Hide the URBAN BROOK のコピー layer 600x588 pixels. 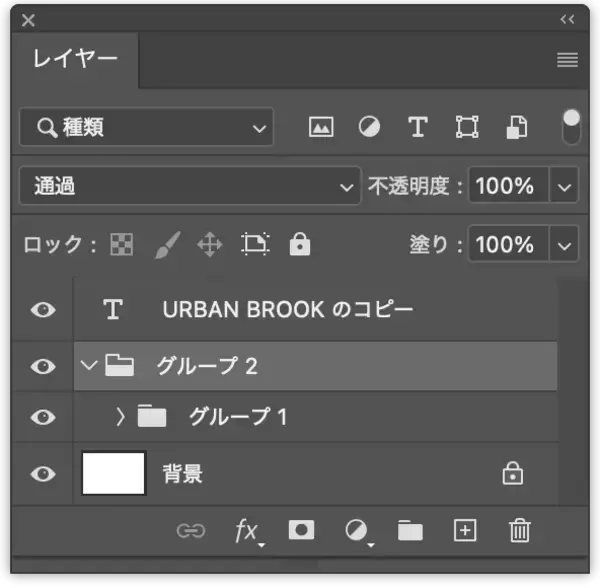pyautogui.click(x=43, y=309)
